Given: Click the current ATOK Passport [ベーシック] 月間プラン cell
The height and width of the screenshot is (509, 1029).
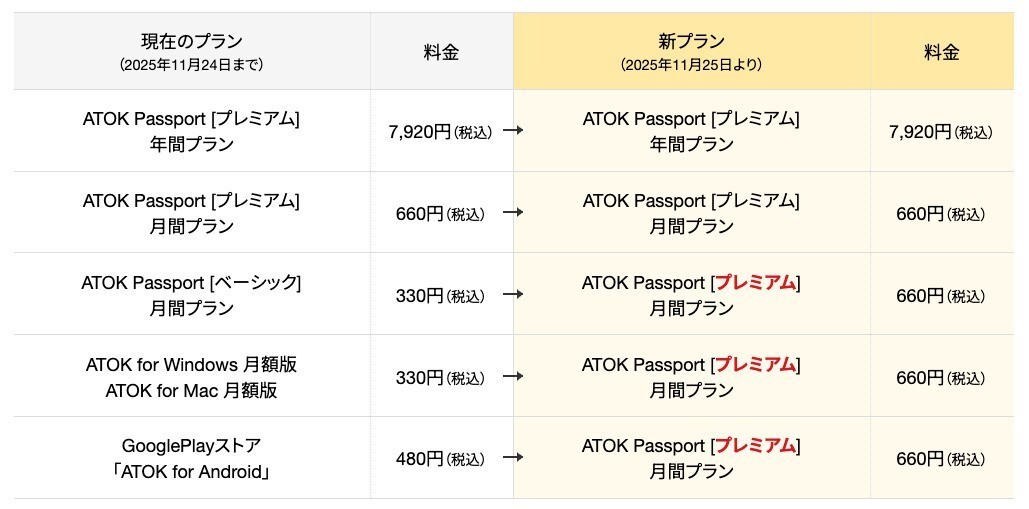Looking at the screenshot, I should [191, 295].
